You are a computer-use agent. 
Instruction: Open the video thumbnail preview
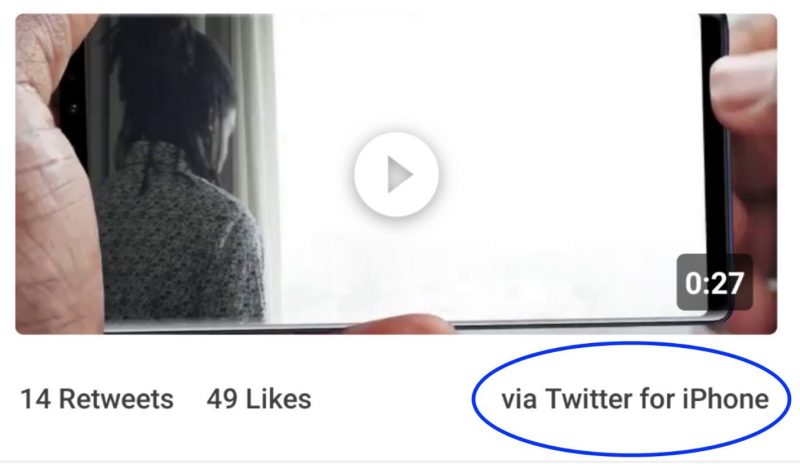396,174
